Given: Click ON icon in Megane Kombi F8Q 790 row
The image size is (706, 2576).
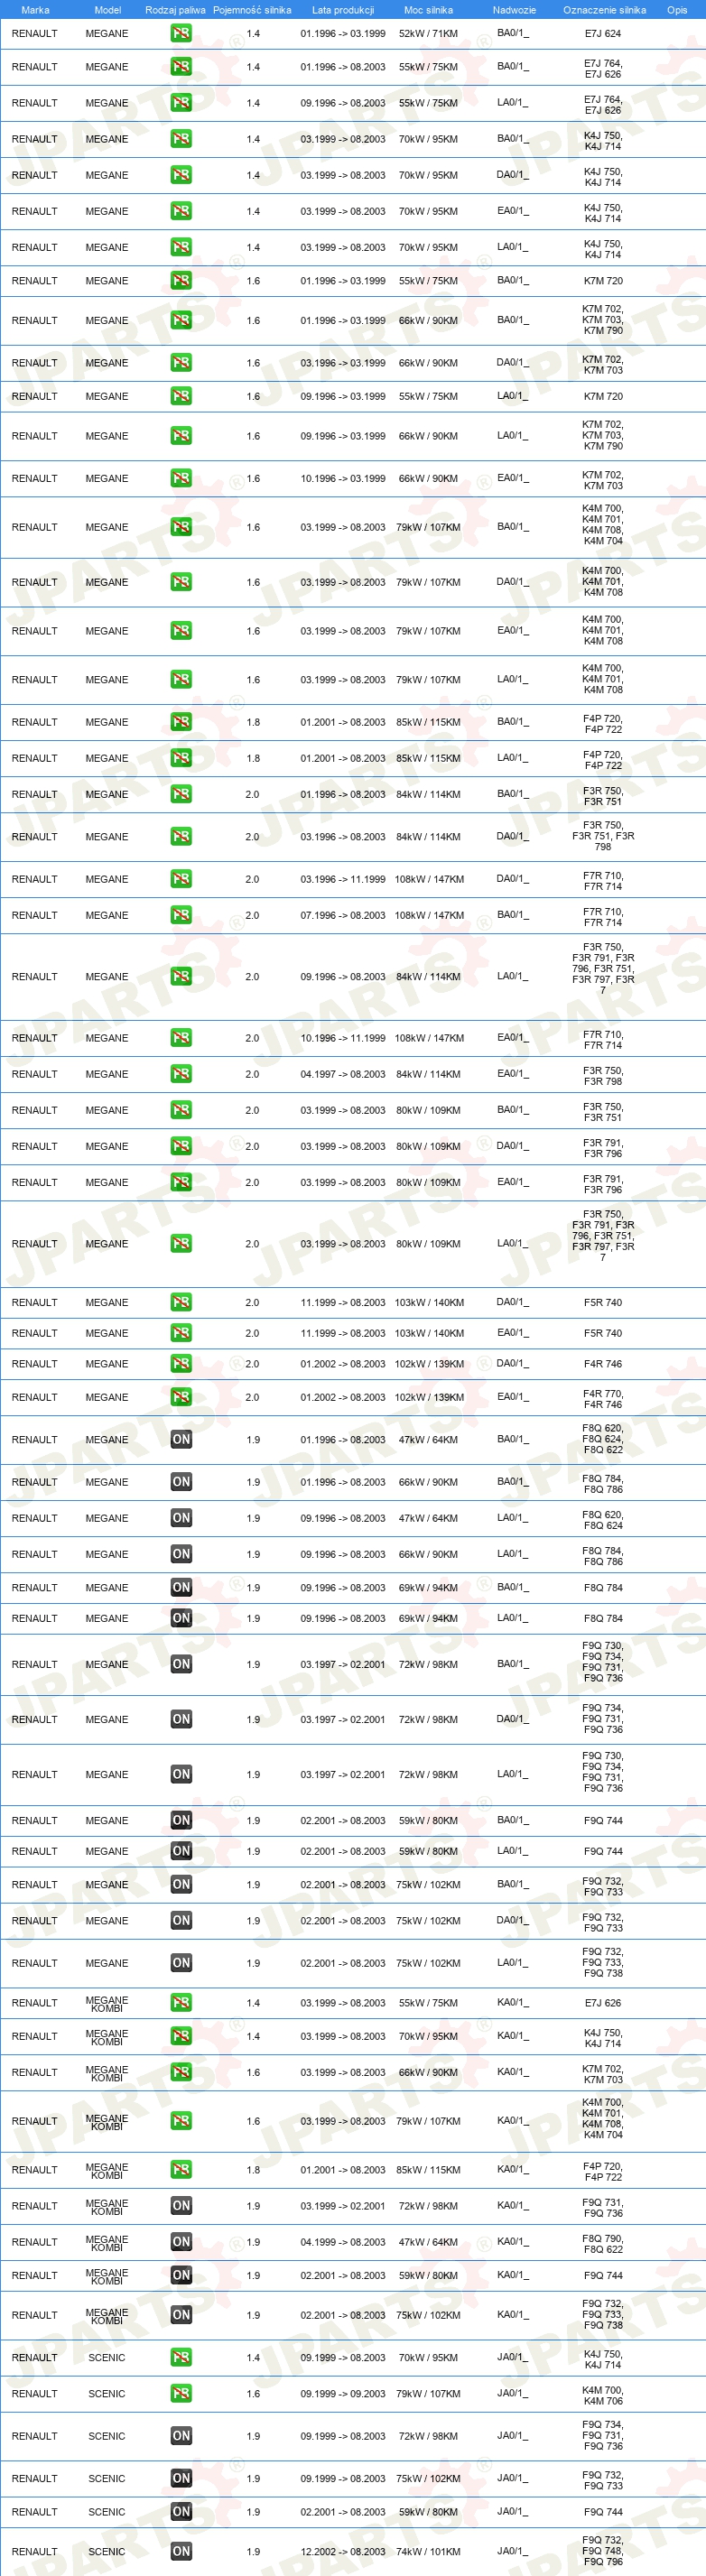Looking at the screenshot, I should click(x=181, y=2242).
